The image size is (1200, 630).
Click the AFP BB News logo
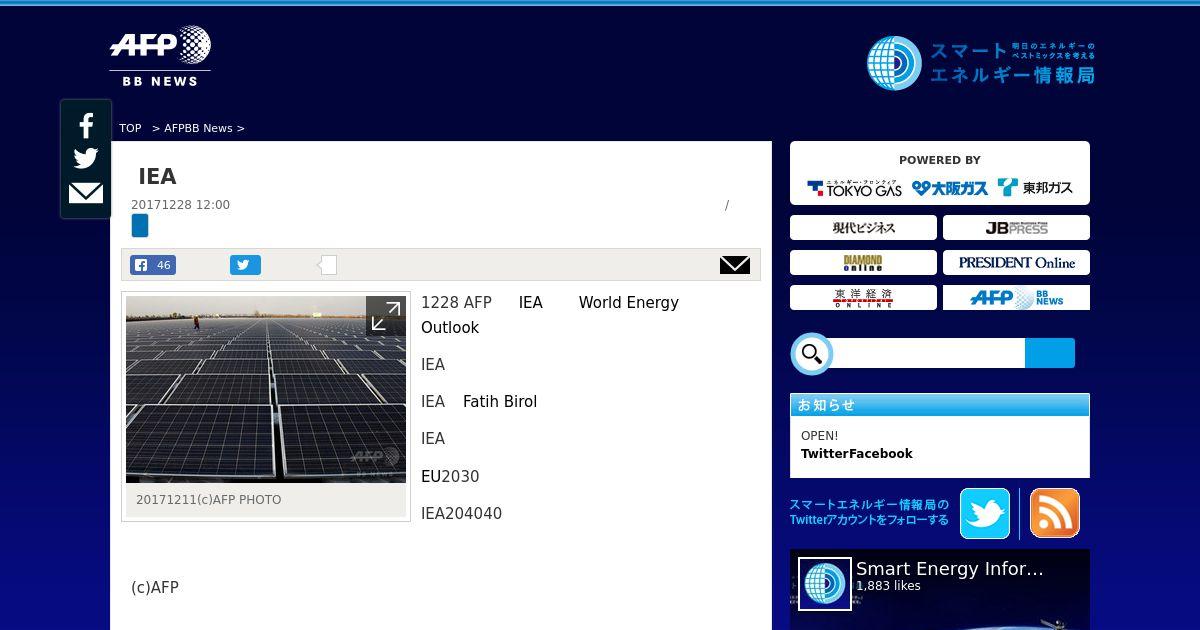[160, 56]
